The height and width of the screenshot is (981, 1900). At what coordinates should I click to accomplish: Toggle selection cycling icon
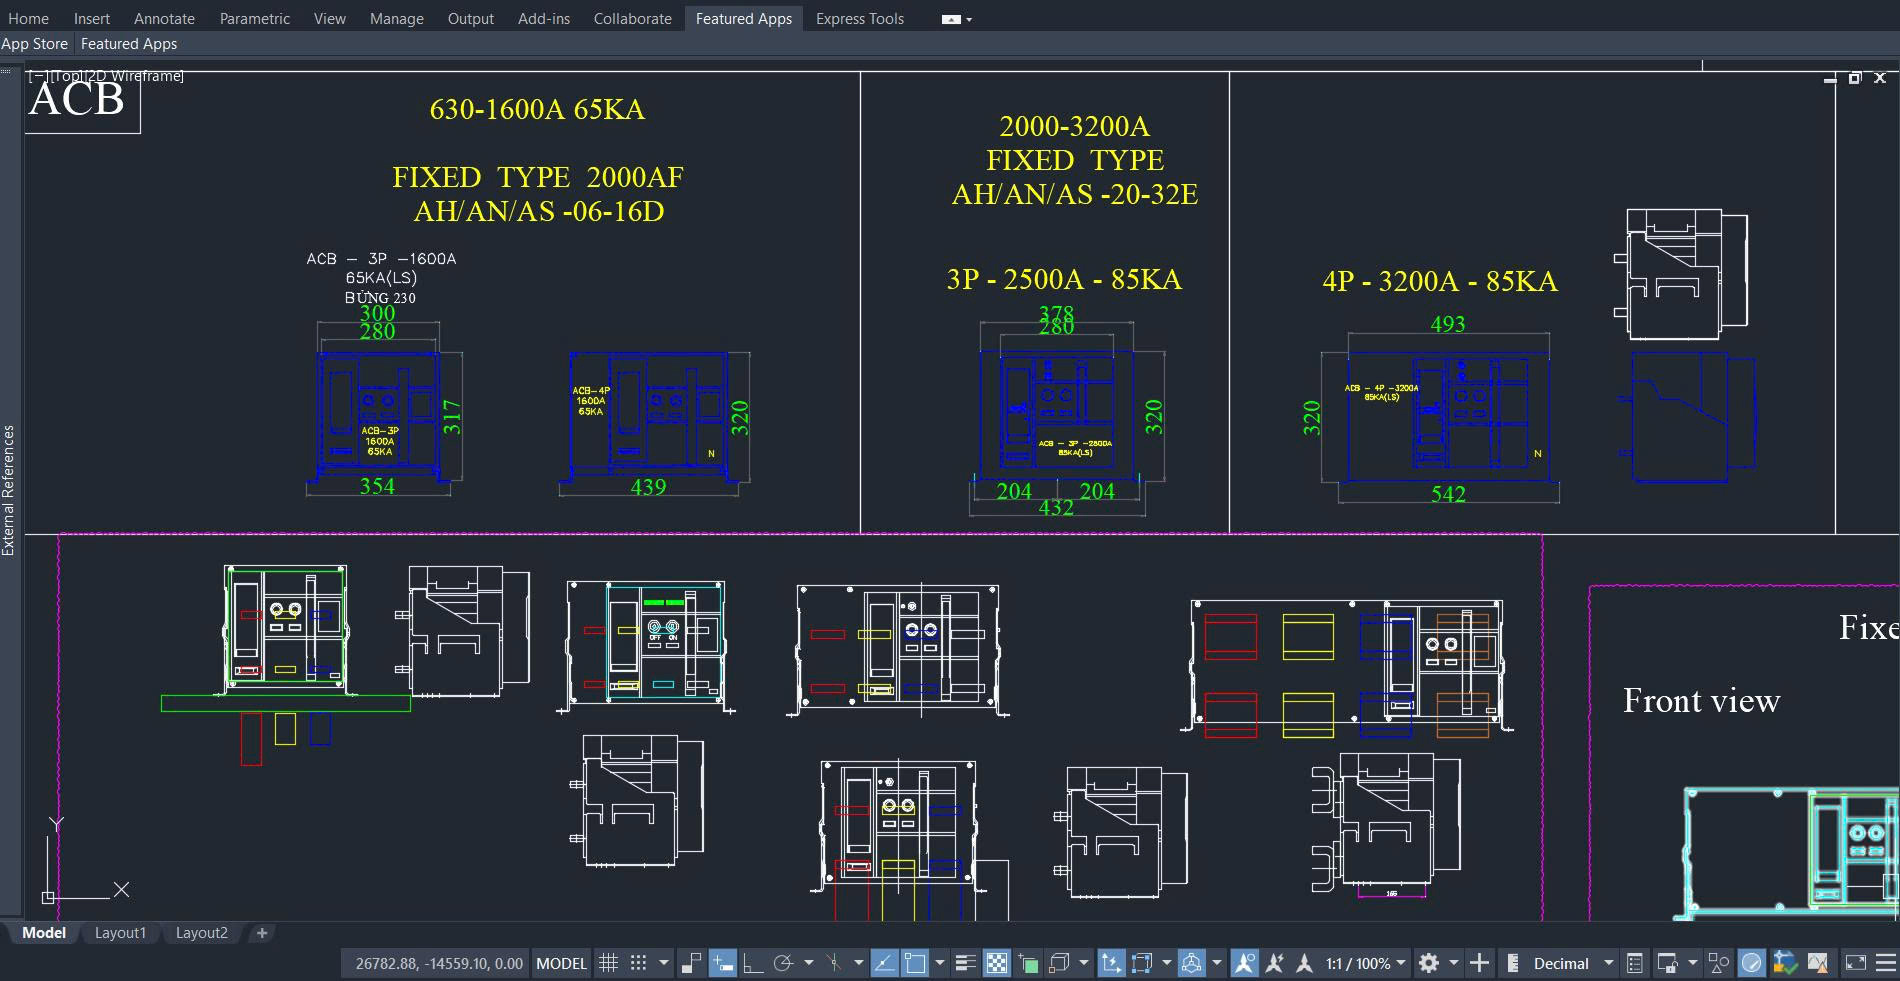[x=1028, y=963]
